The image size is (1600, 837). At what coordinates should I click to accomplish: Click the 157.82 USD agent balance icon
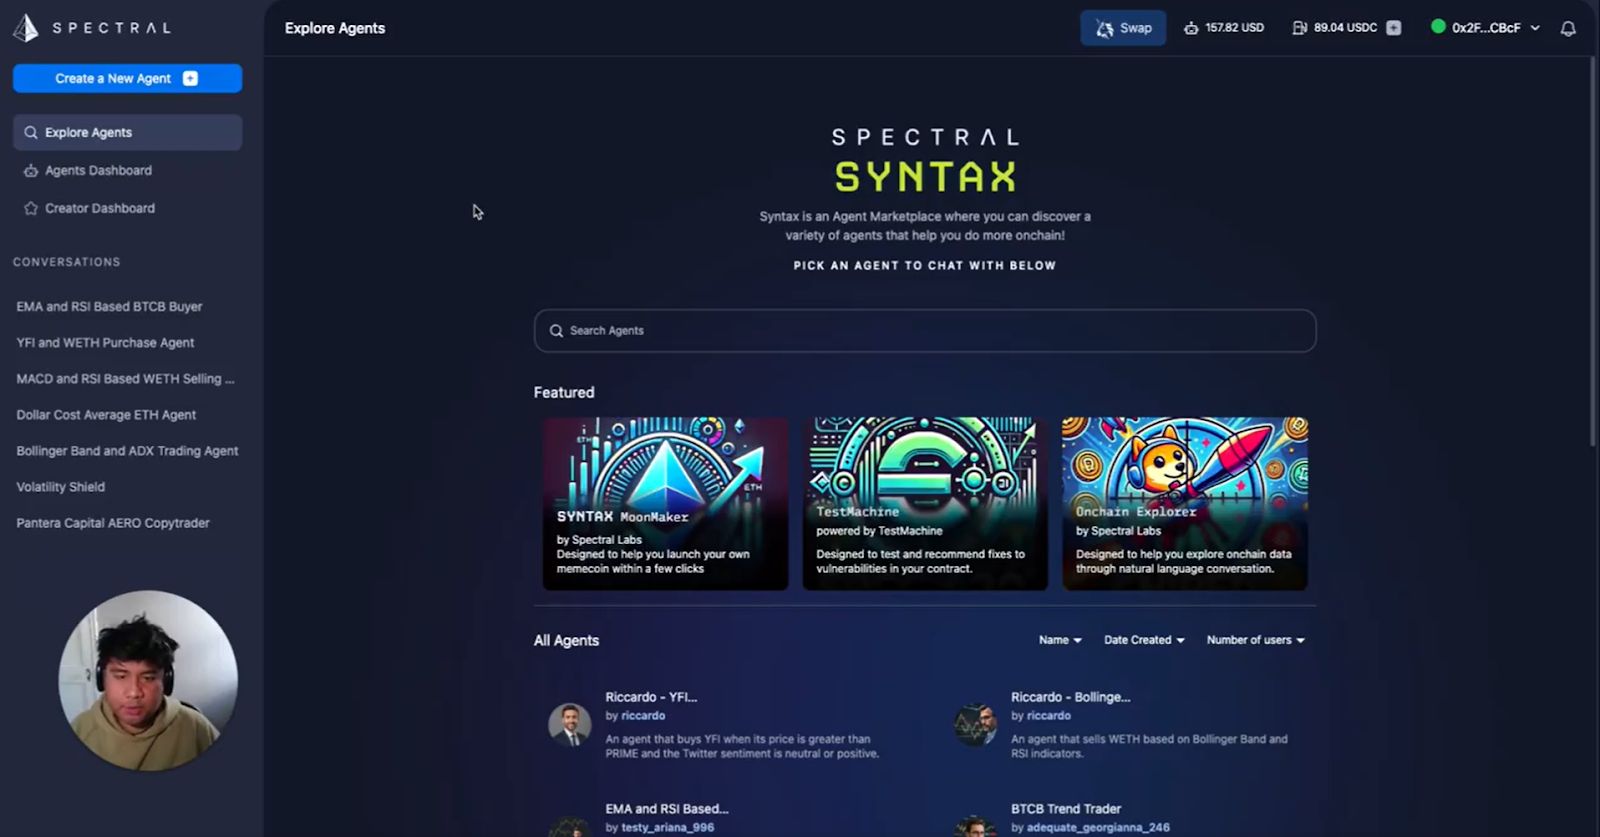pos(1191,28)
